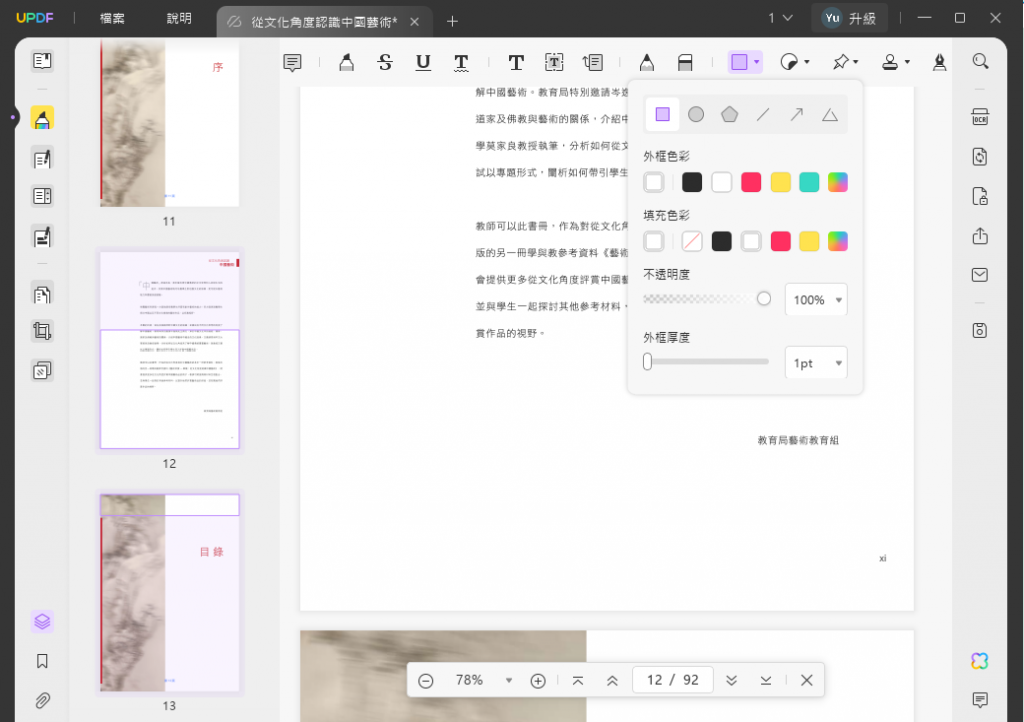The image size is (1024, 722).
Task: Select the strikethrough annotation tool
Action: point(385,63)
